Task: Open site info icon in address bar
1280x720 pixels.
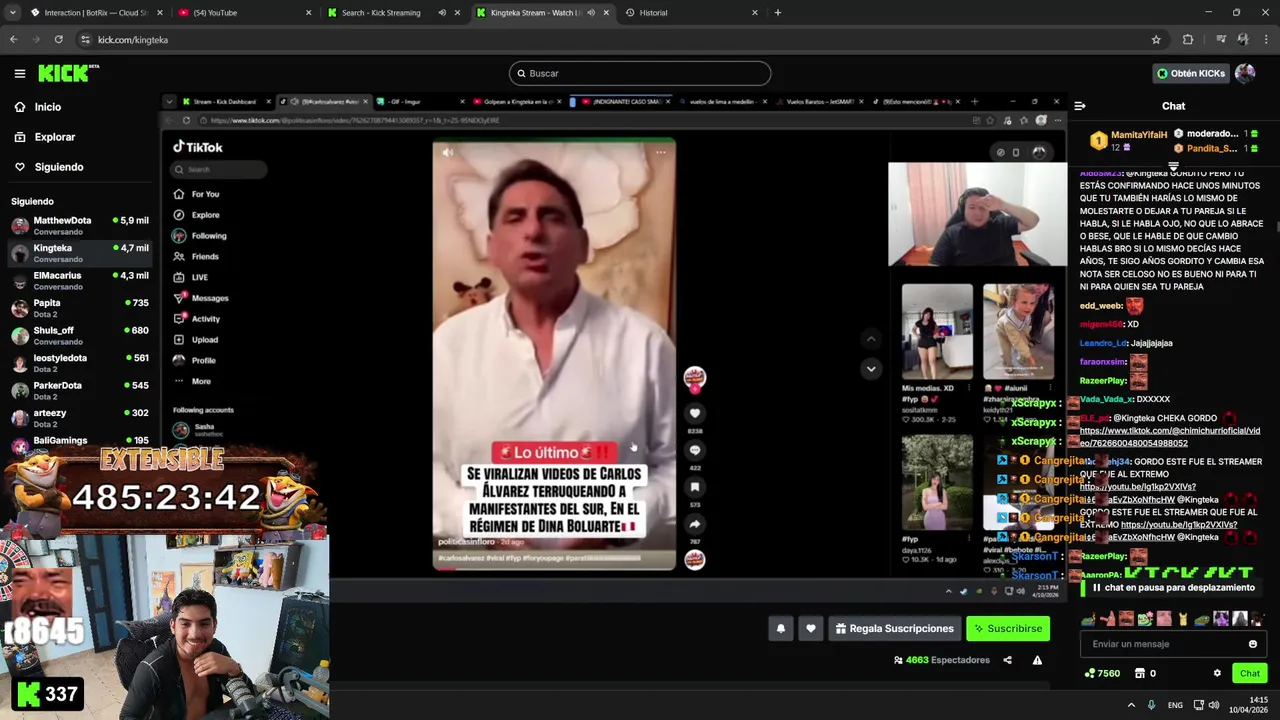Action: [86, 40]
